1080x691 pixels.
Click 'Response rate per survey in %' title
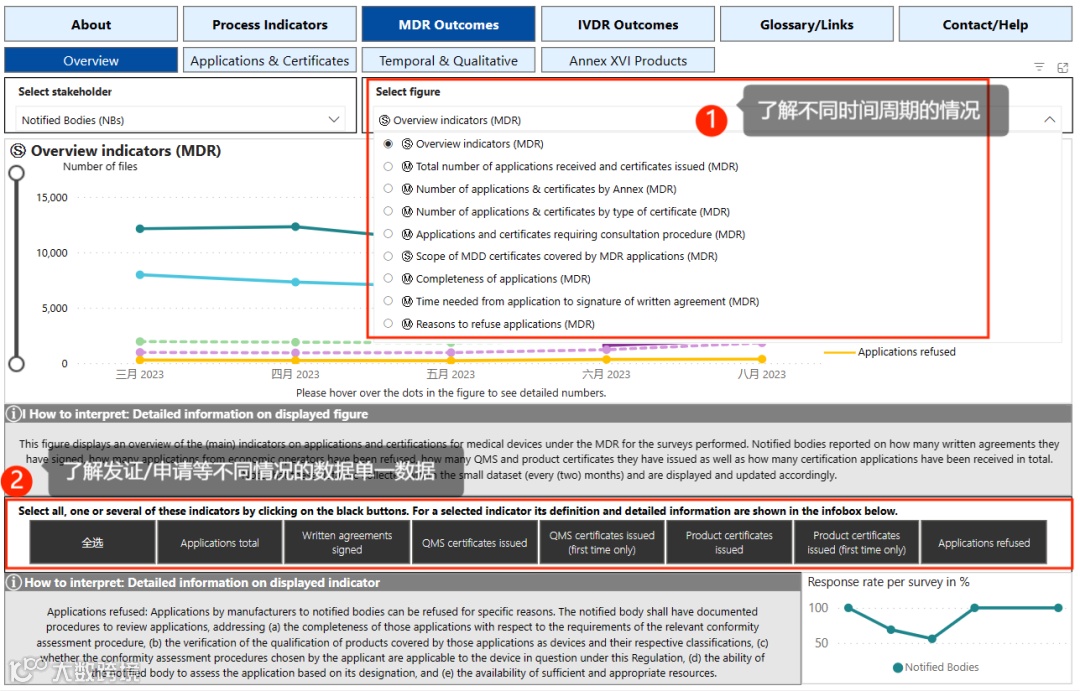coord(889,582)
